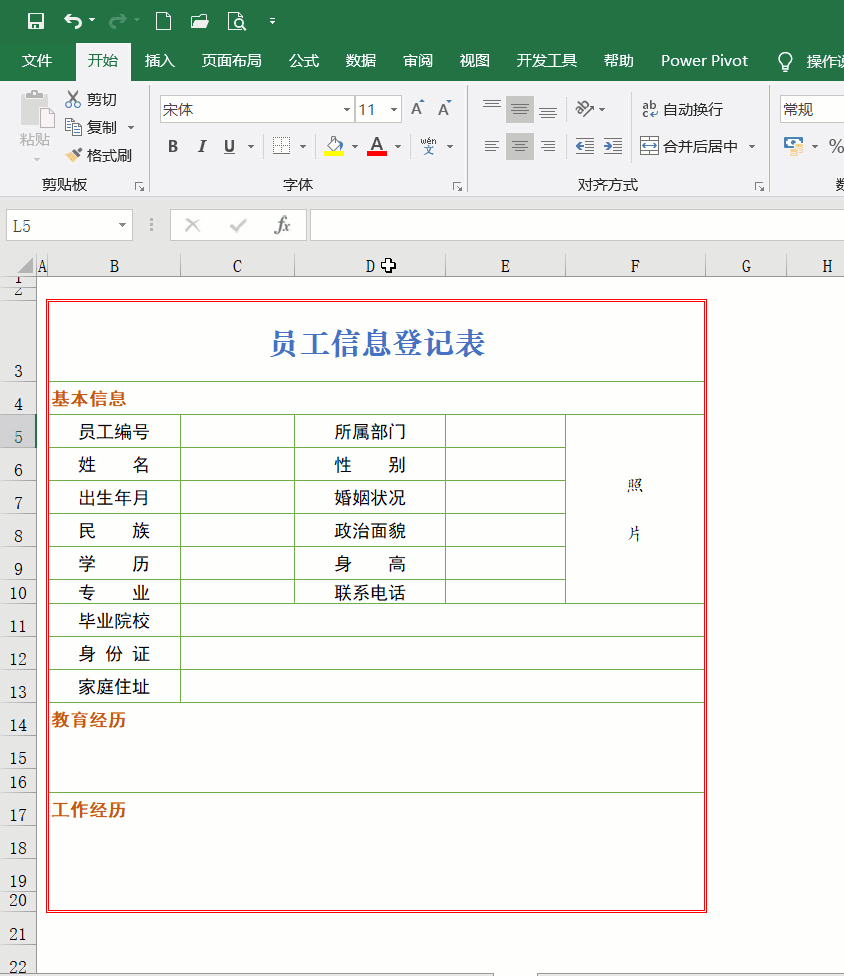Screen dimensions: 844x976
Task: Open the font name 宋体 combo box
Action: pyautogui.click(x=257, y=110)
